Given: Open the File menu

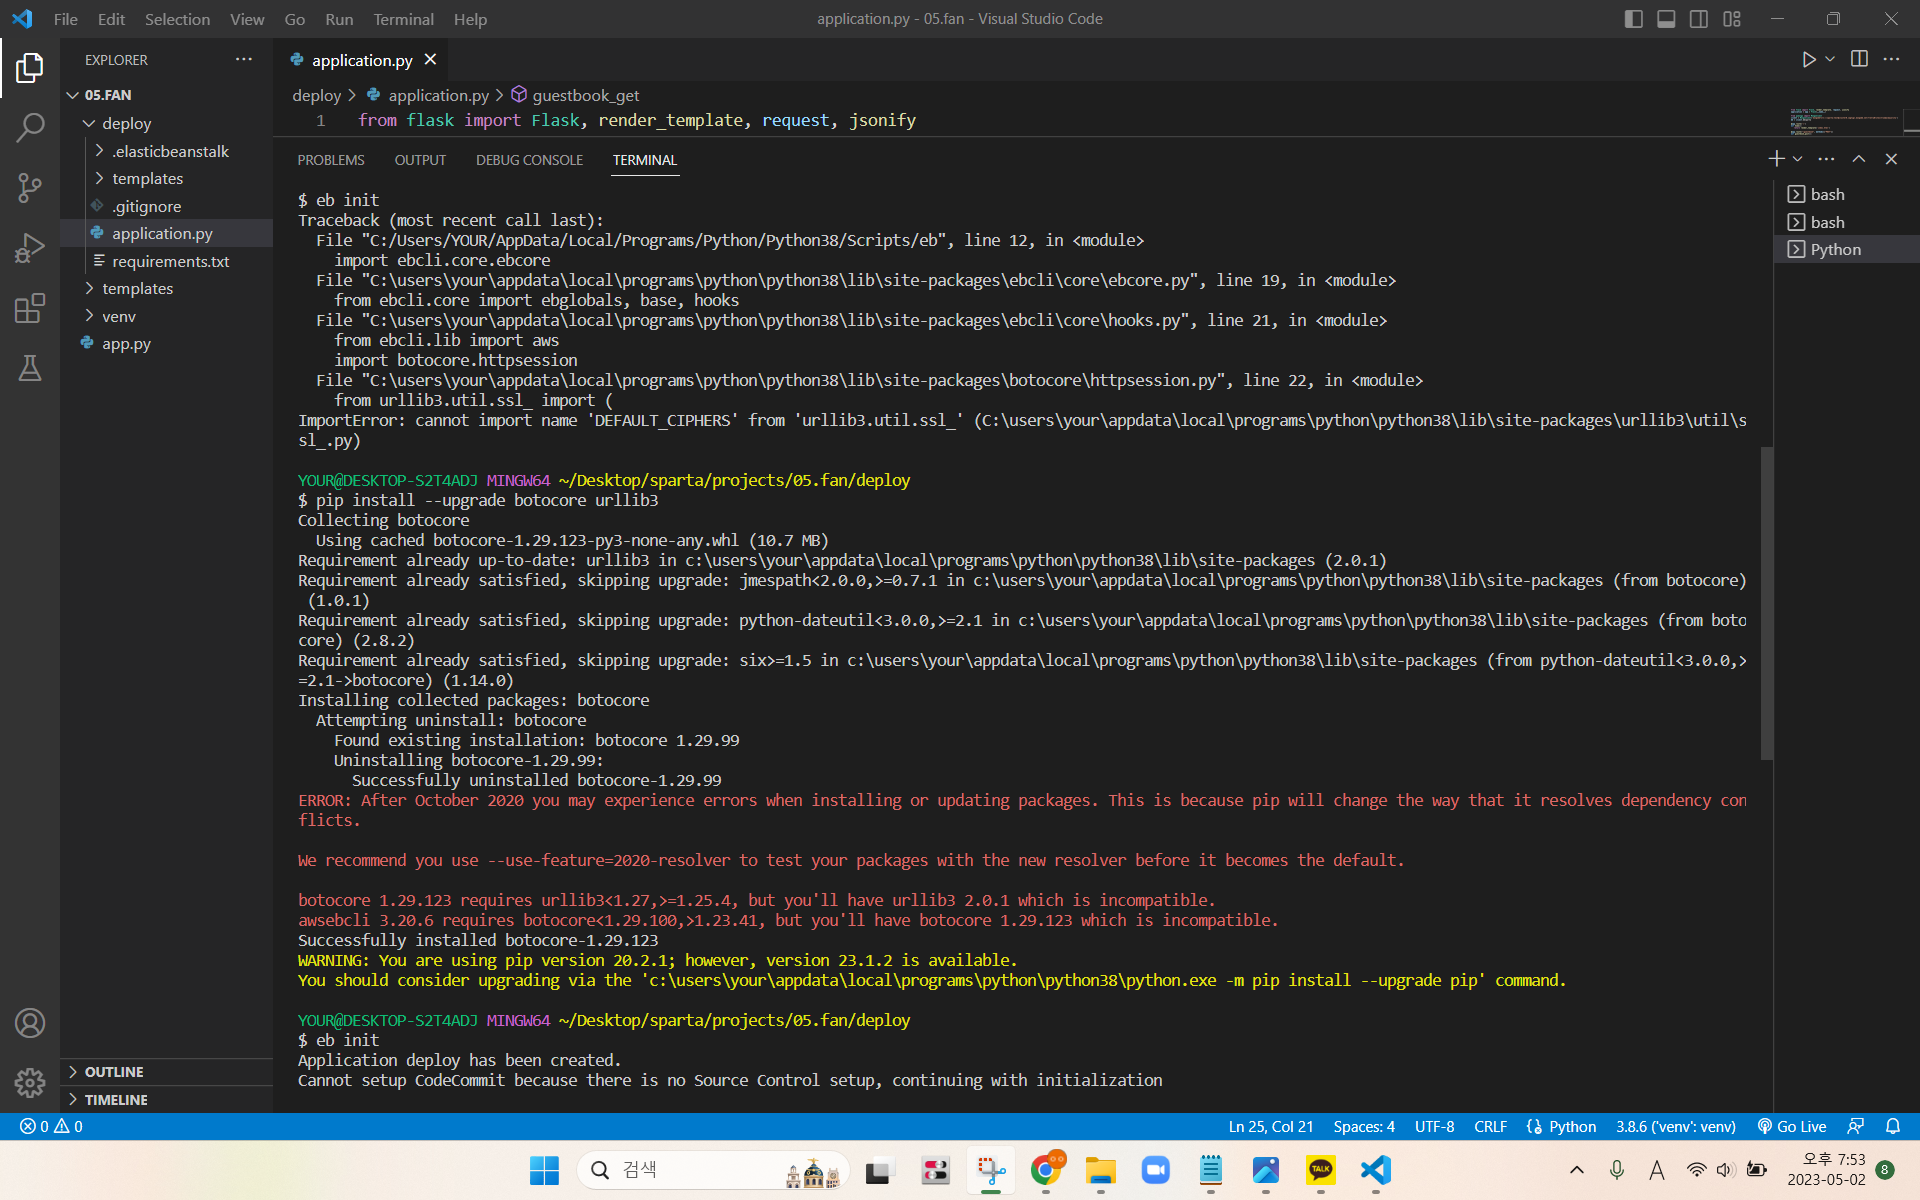Looking at the screenshot, I should click(x=66, y=19).
